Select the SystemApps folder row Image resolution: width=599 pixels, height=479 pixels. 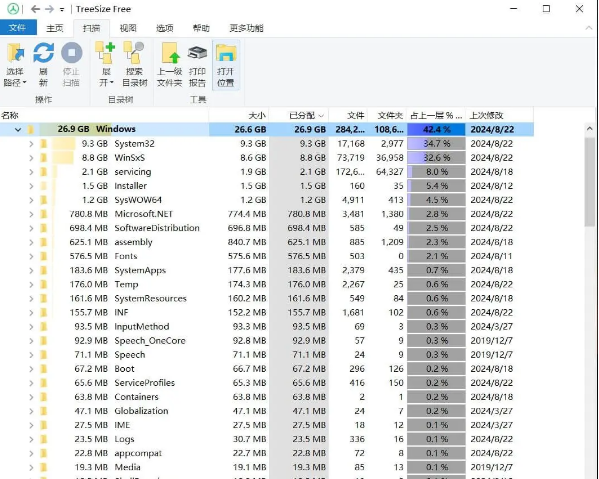click(x=267, y=270)
